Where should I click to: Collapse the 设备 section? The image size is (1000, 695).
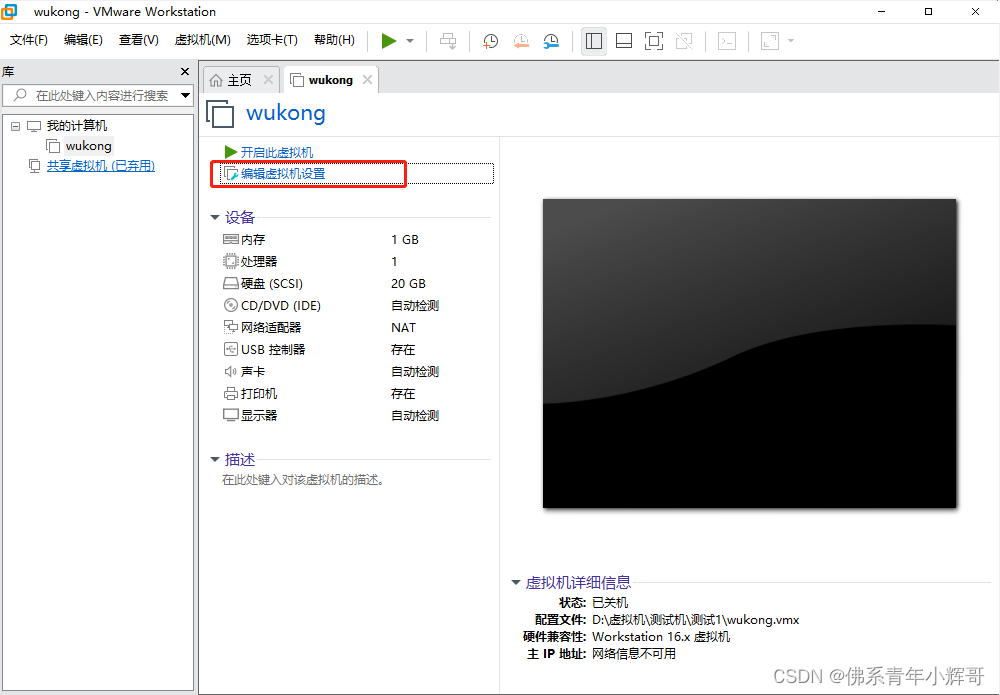(x=215, y=217)
